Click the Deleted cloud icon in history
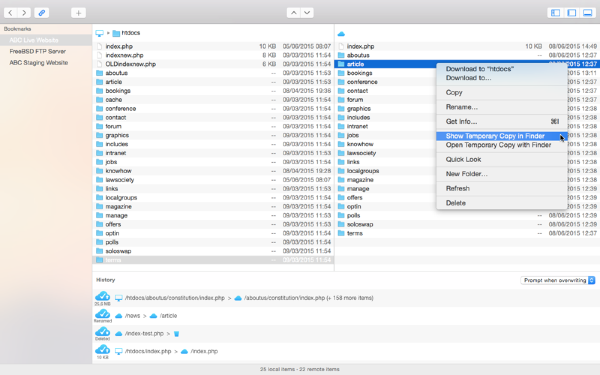 (102, 331)
